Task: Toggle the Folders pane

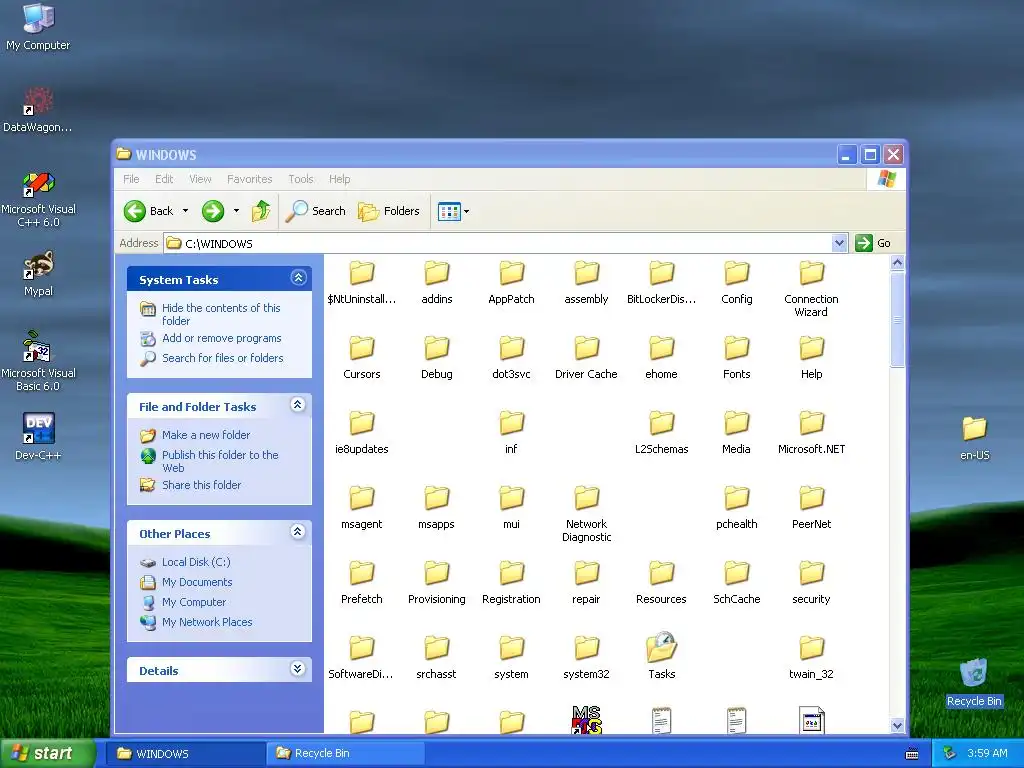Action: (389, 211)
